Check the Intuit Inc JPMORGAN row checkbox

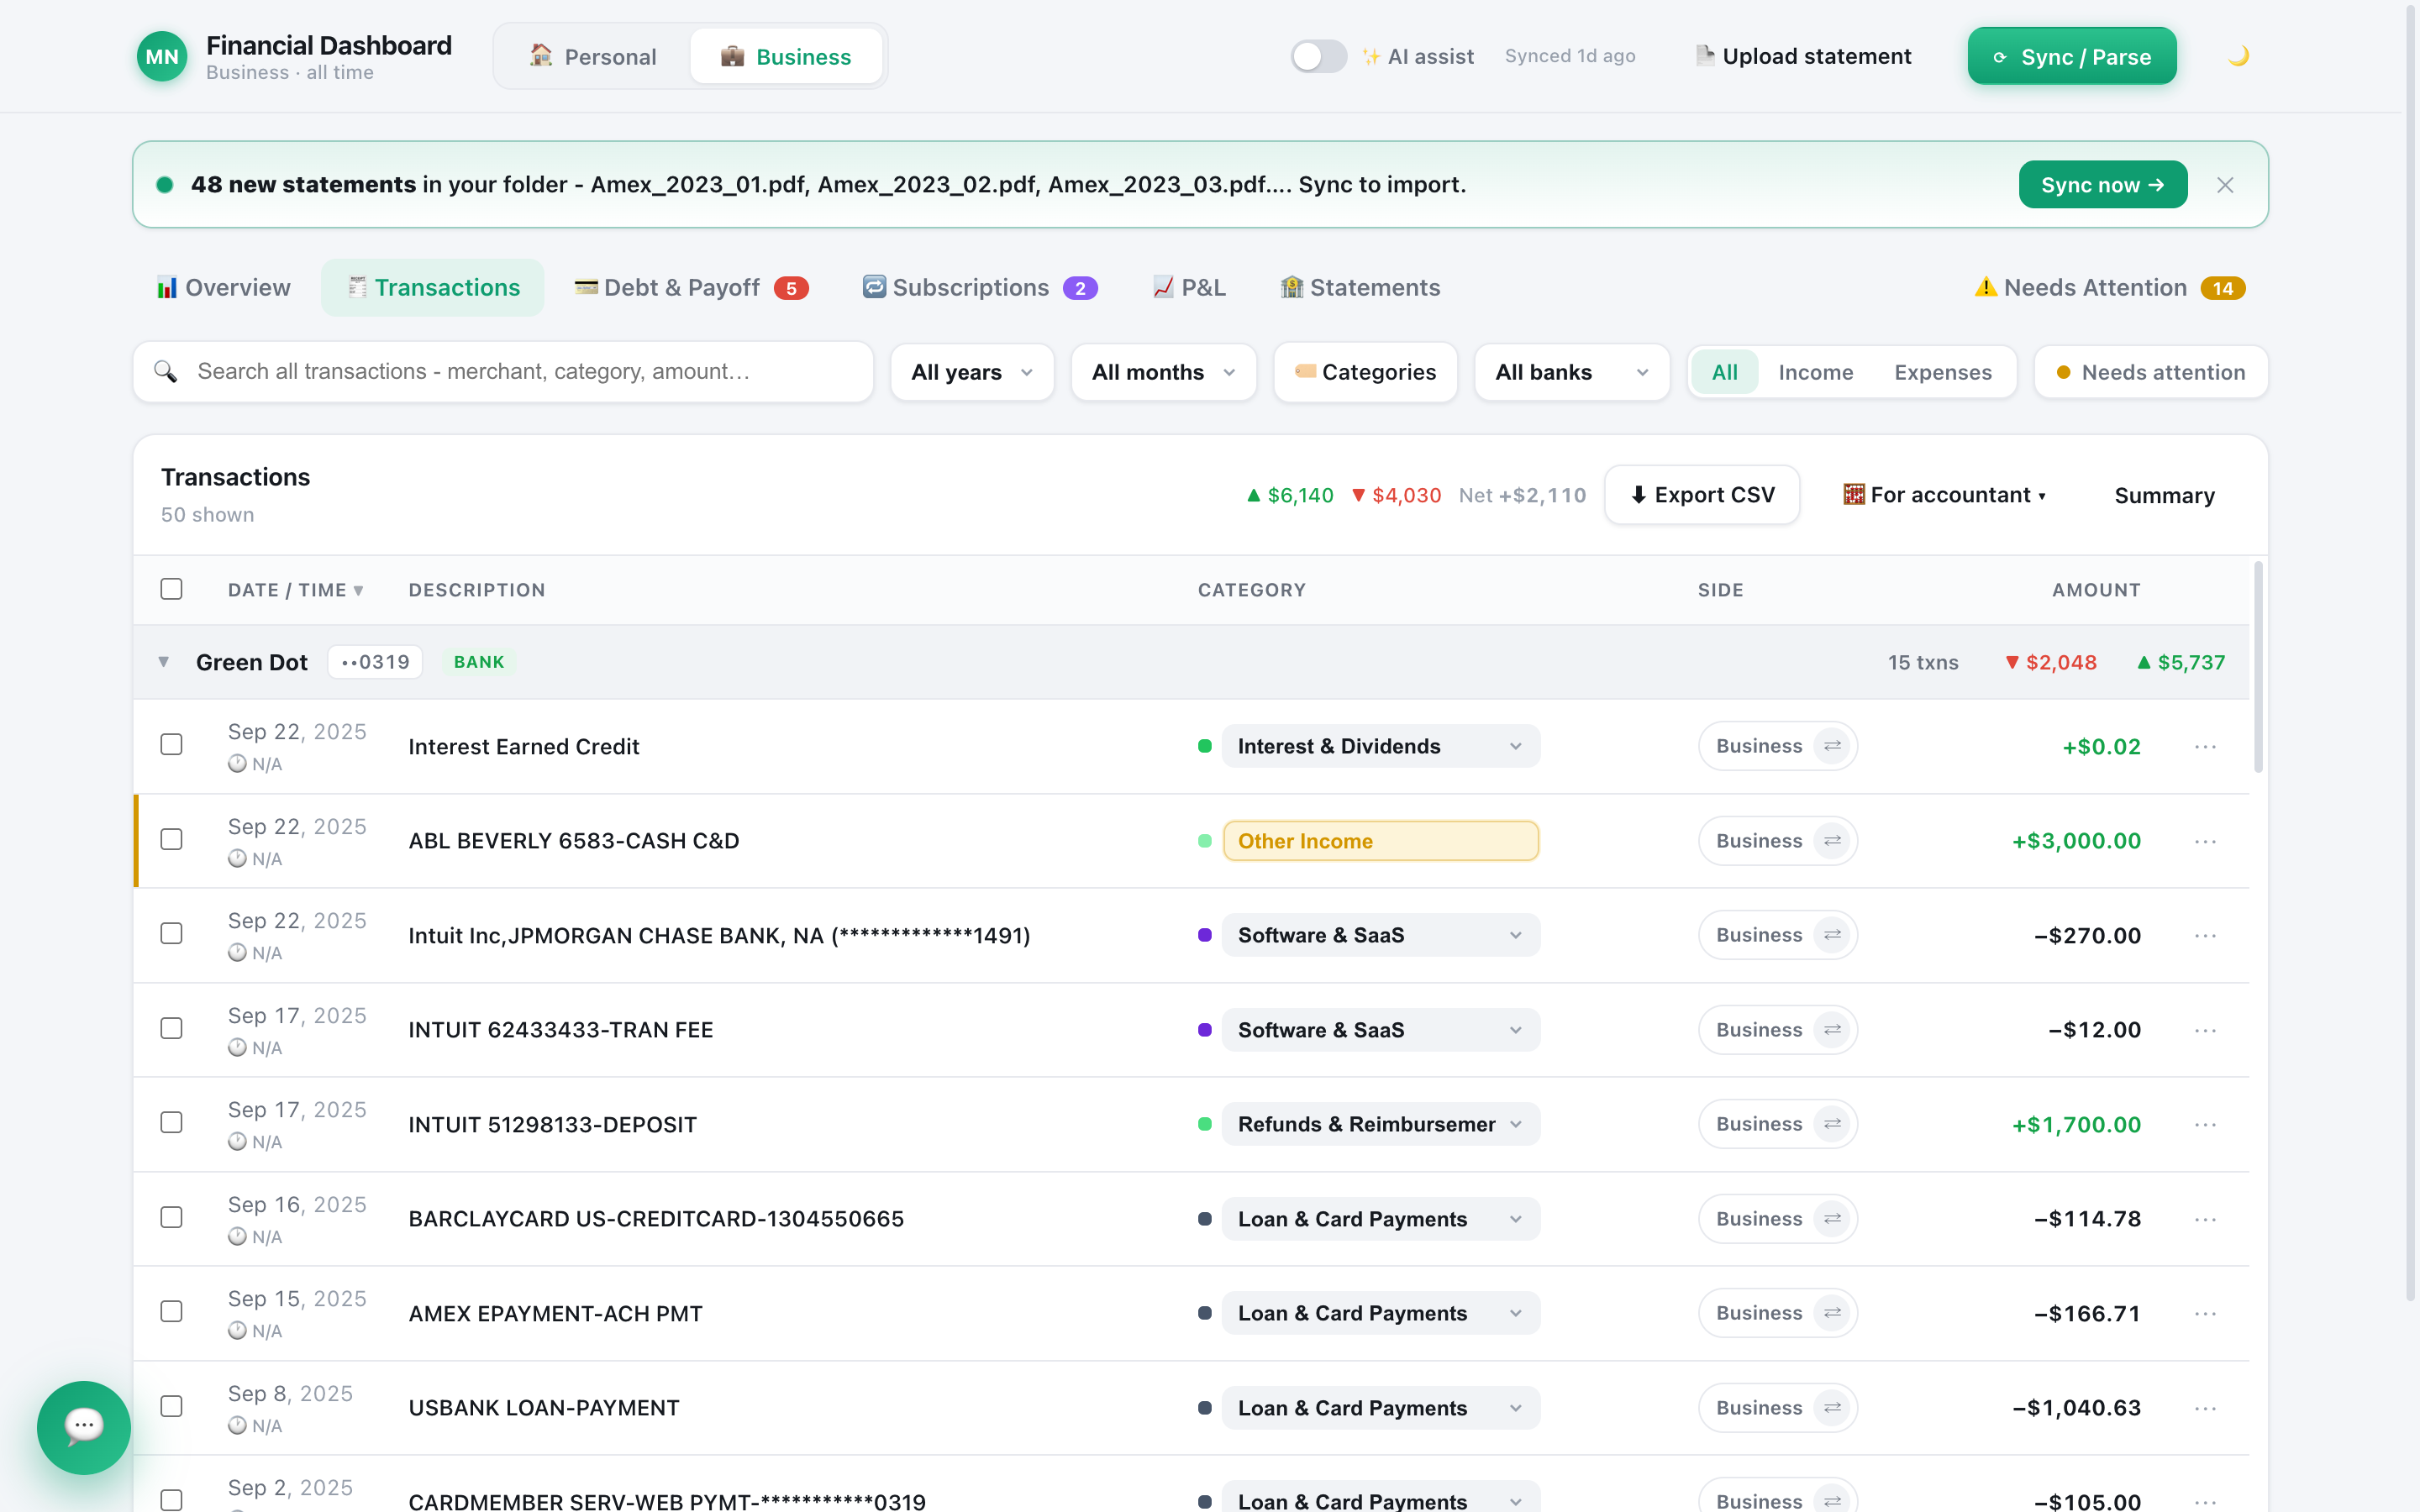click(x=172, y=934)
